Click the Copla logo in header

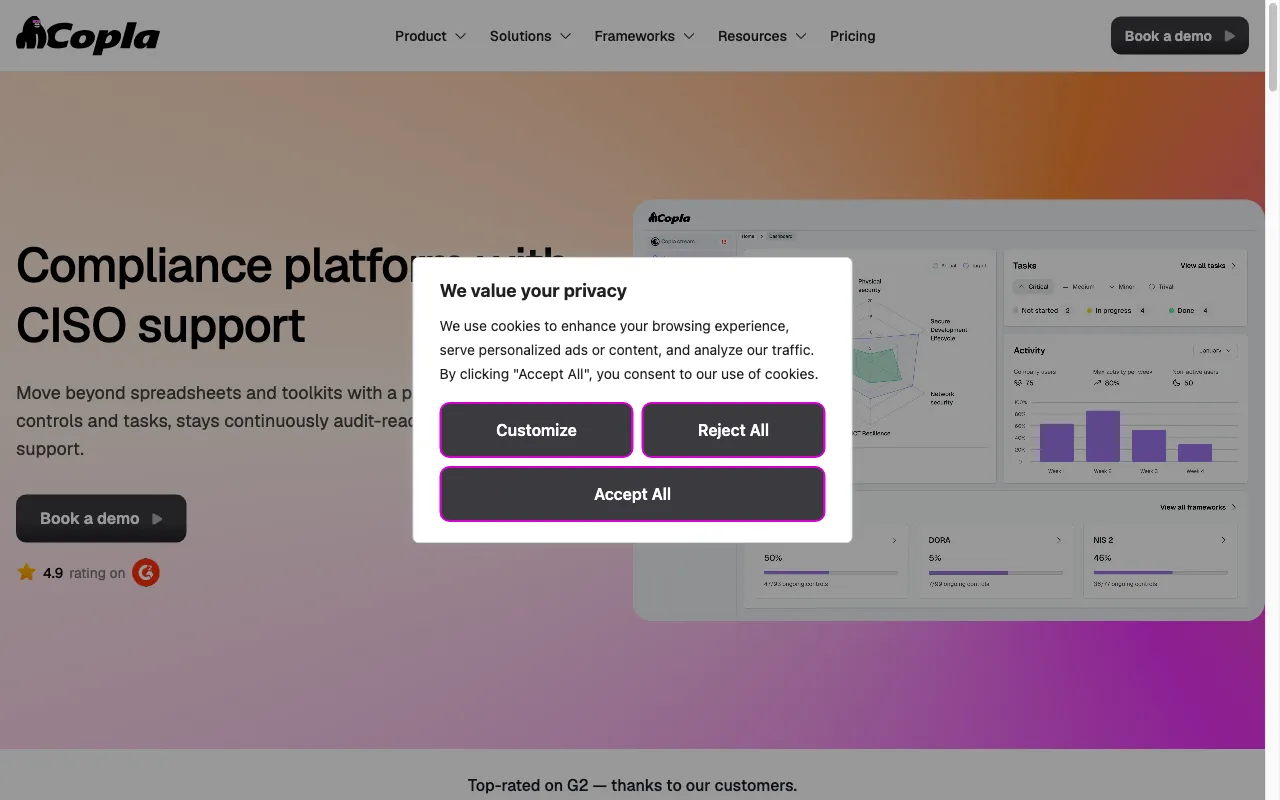pos(88,35)
